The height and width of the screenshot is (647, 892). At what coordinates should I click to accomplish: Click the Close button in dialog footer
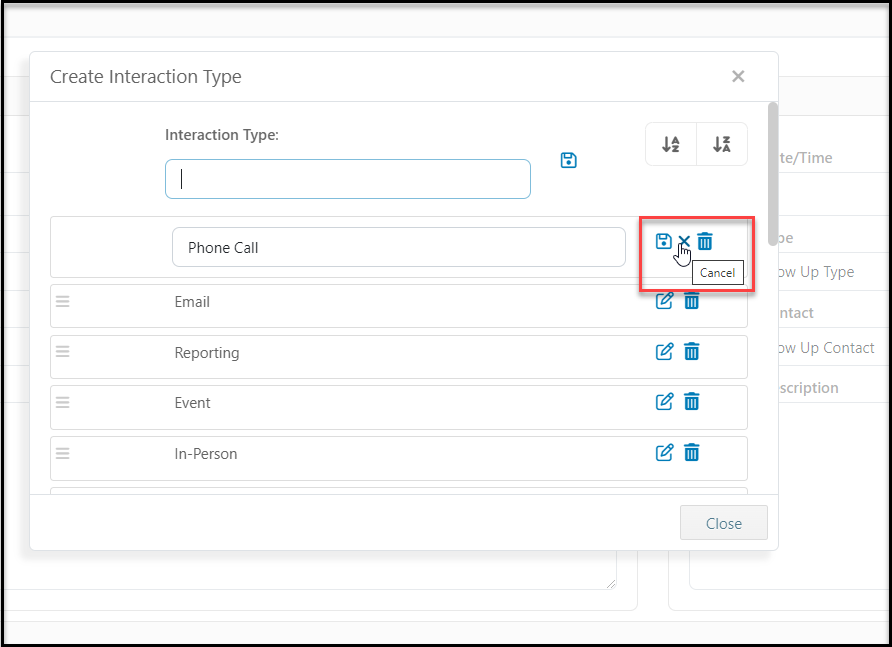[724, 523]
